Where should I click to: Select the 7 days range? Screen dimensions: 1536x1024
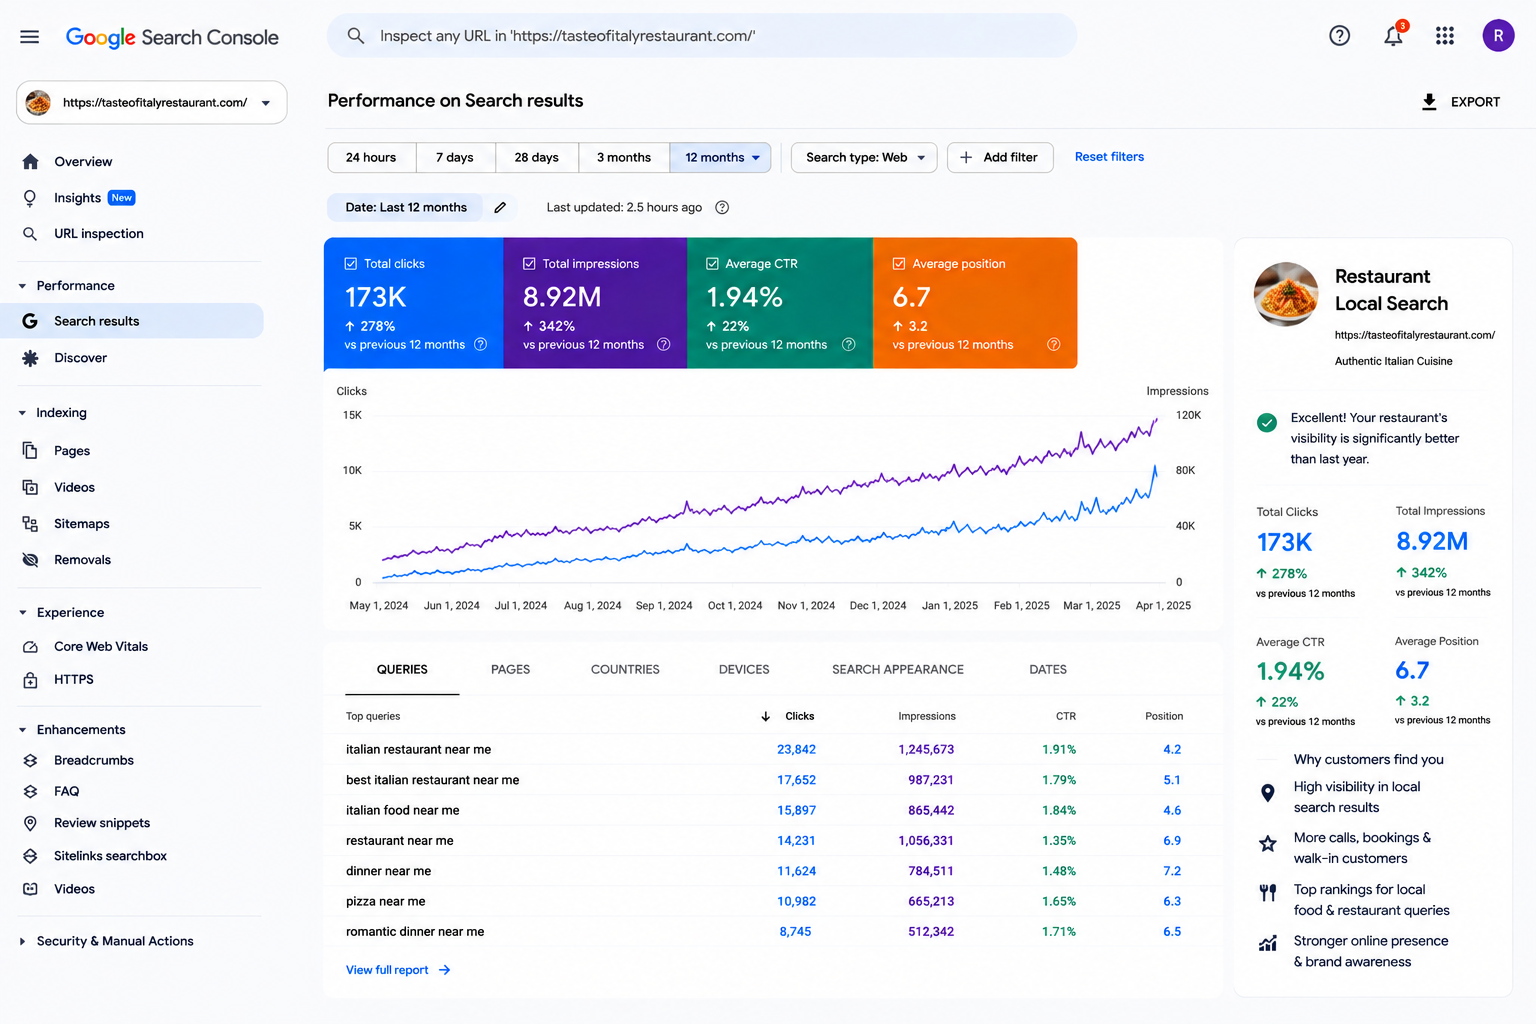pyautogui.click(x=455, y=158)
